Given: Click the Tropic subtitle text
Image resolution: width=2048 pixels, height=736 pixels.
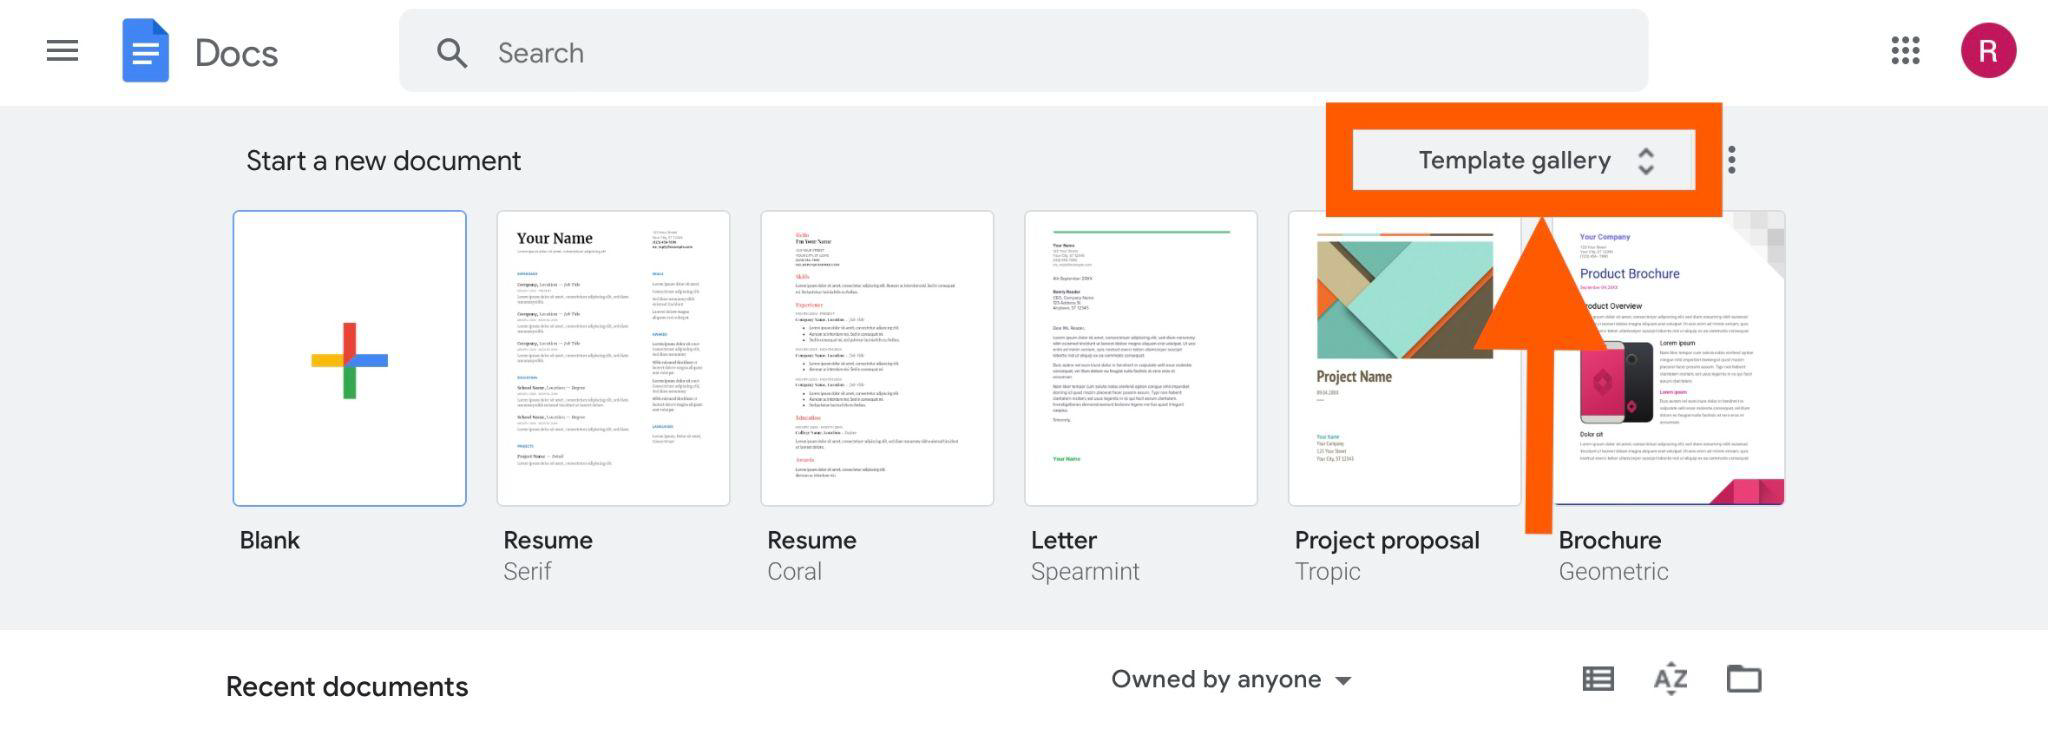Looking at the screenshot, I should click(x=1327, y=572).
